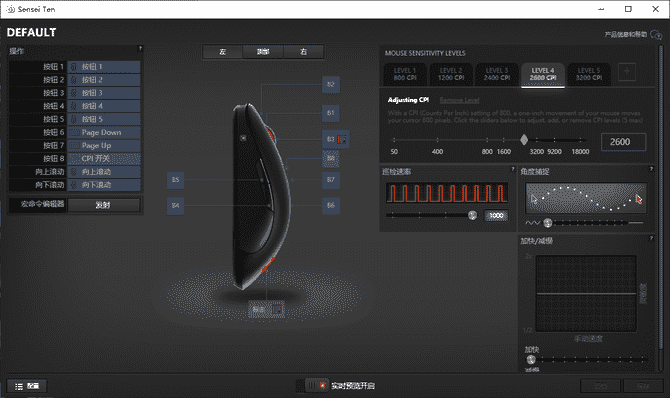670x398 pixels.
Task: Click the polling rate slider knob
Action: coord(472,215)
